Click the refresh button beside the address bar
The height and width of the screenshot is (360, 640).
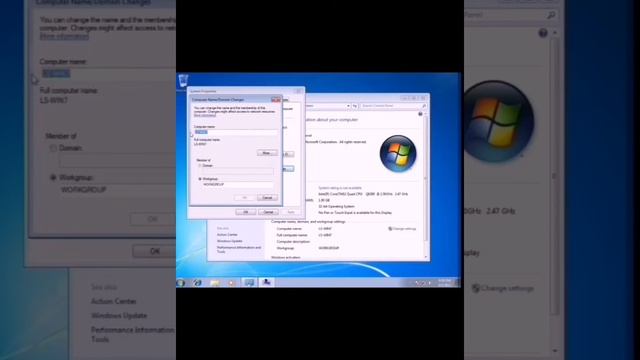click(x=355, y=106)
